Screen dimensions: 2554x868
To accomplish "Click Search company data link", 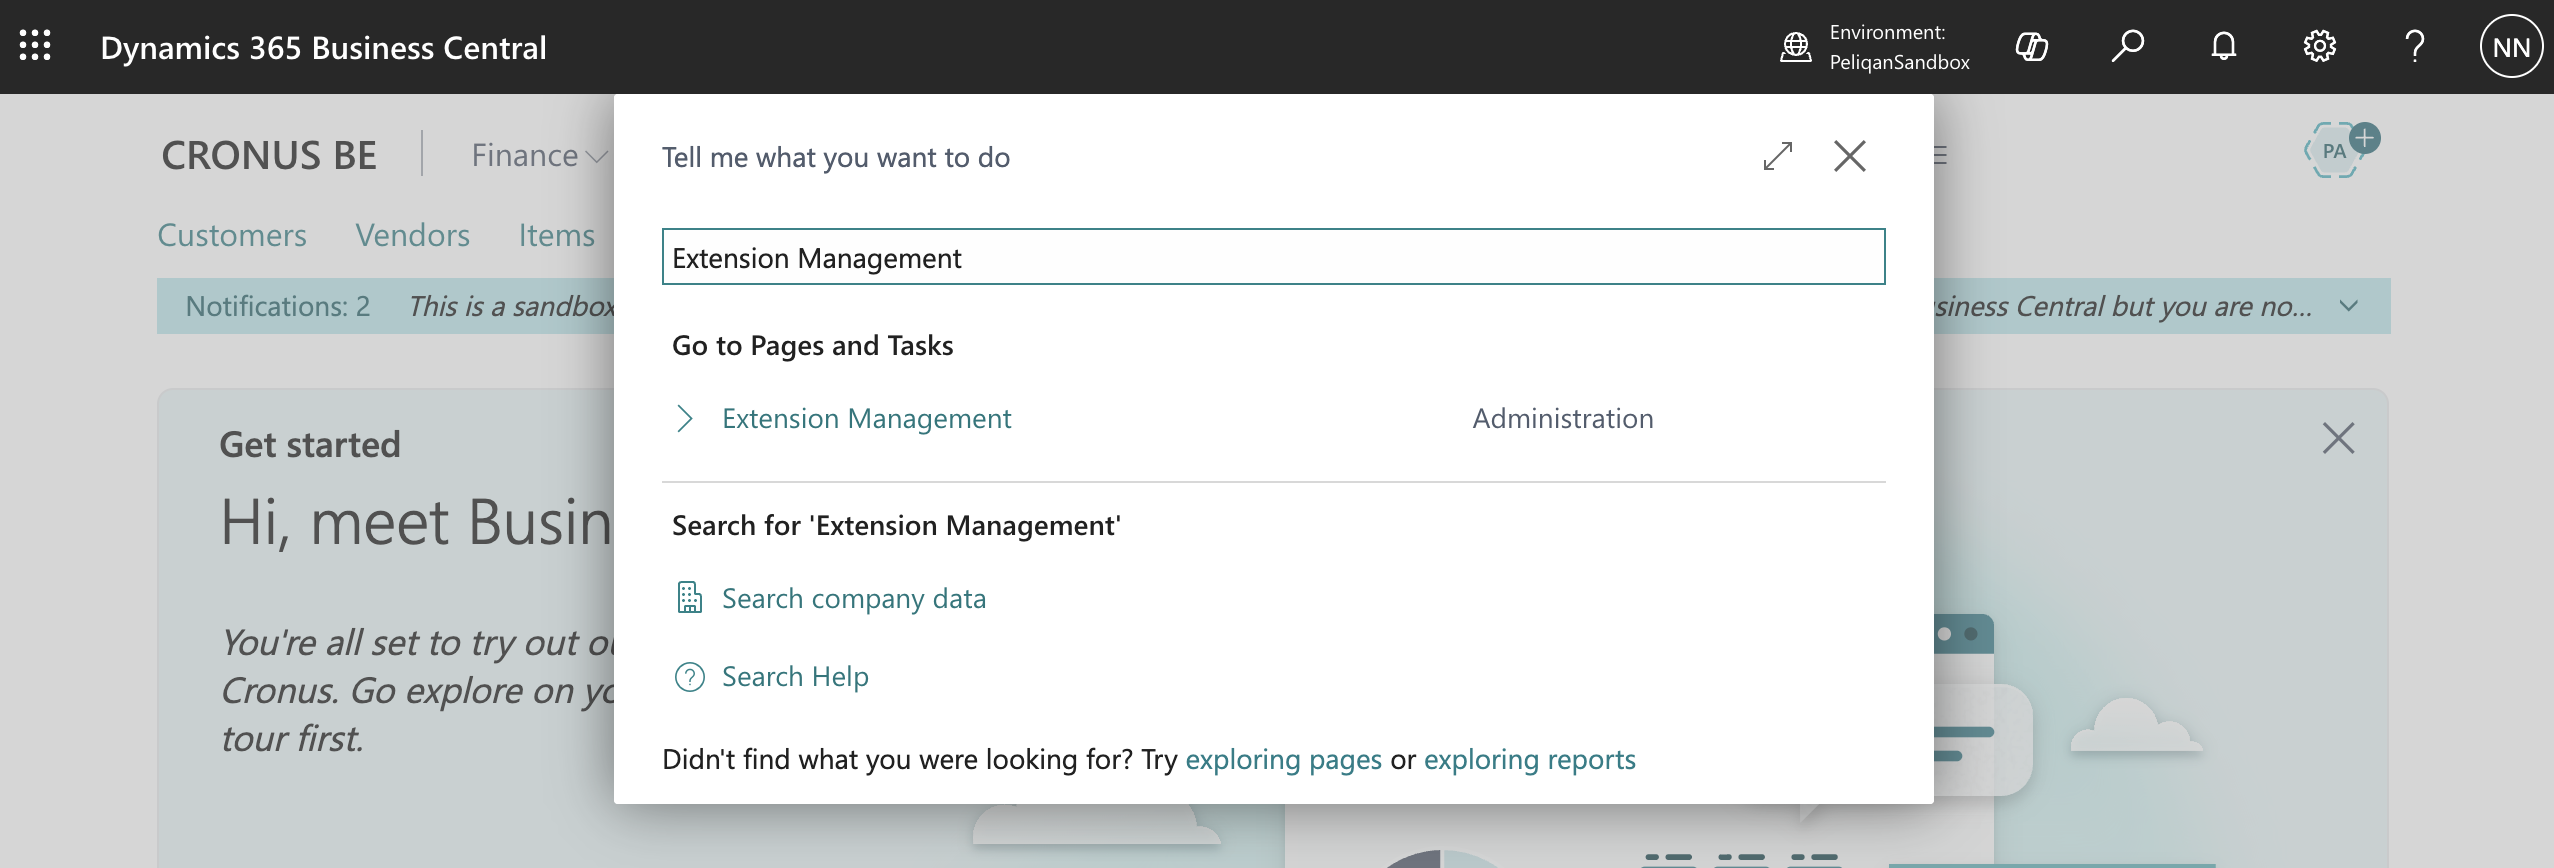I will [x=854, y=598].
